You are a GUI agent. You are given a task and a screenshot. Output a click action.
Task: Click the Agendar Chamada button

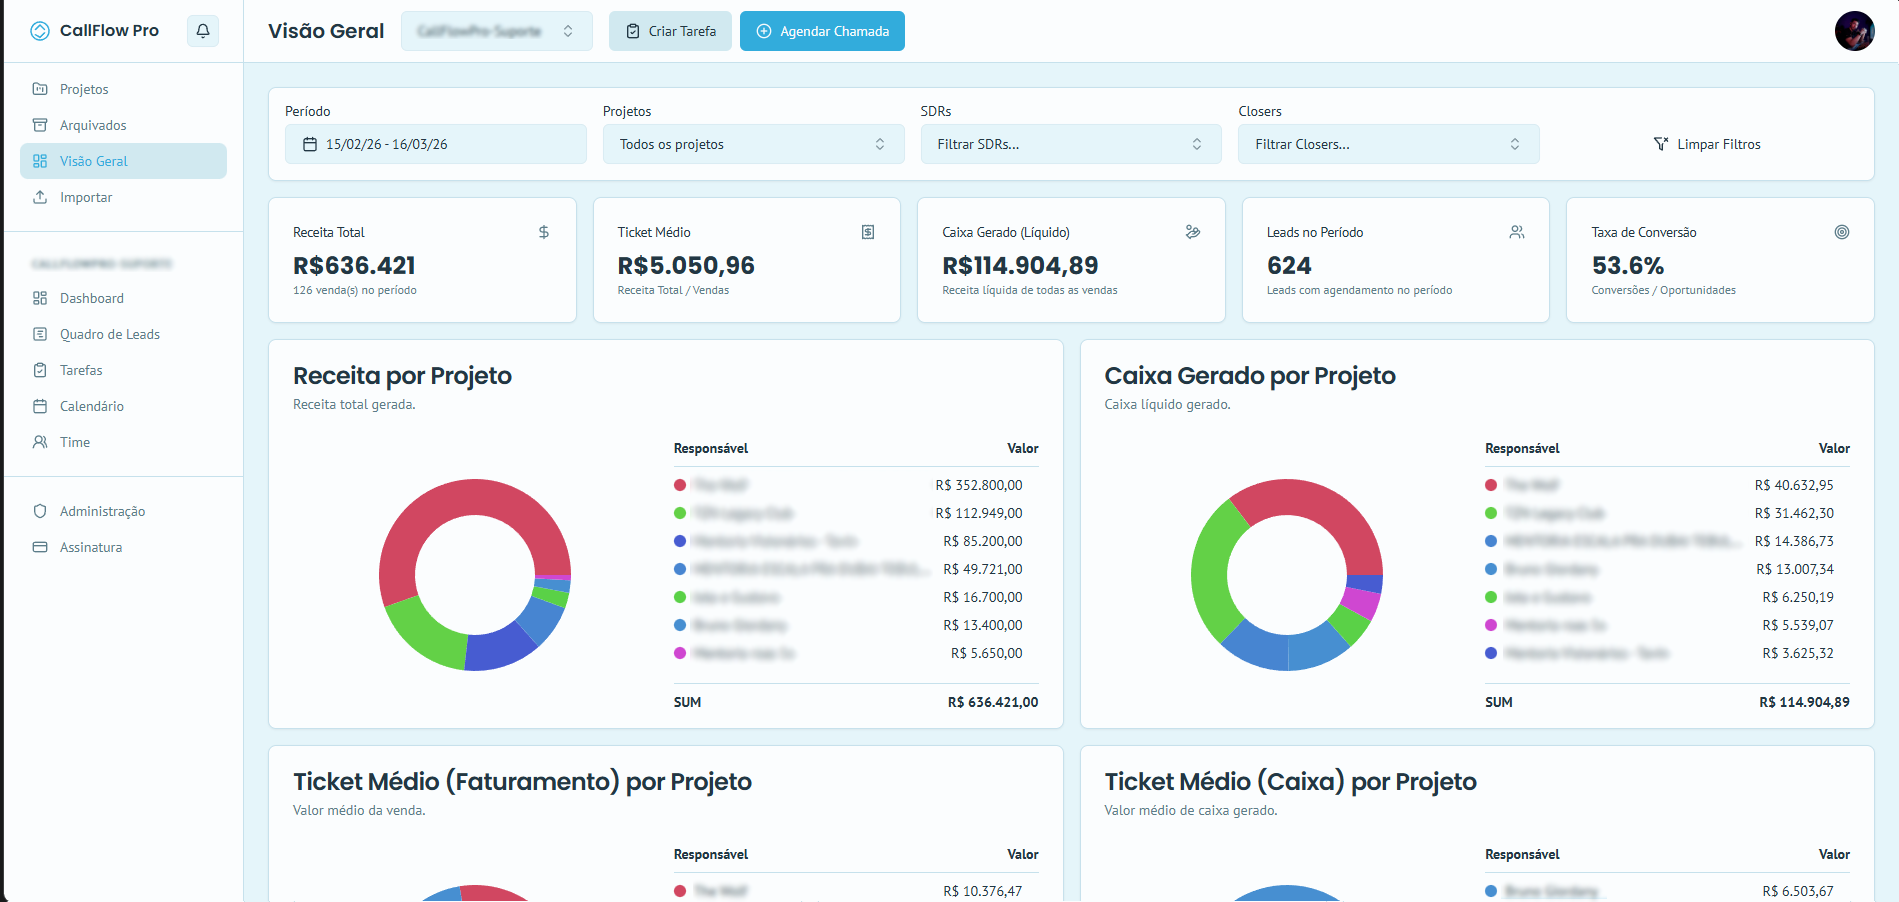[x=822, y=31]
